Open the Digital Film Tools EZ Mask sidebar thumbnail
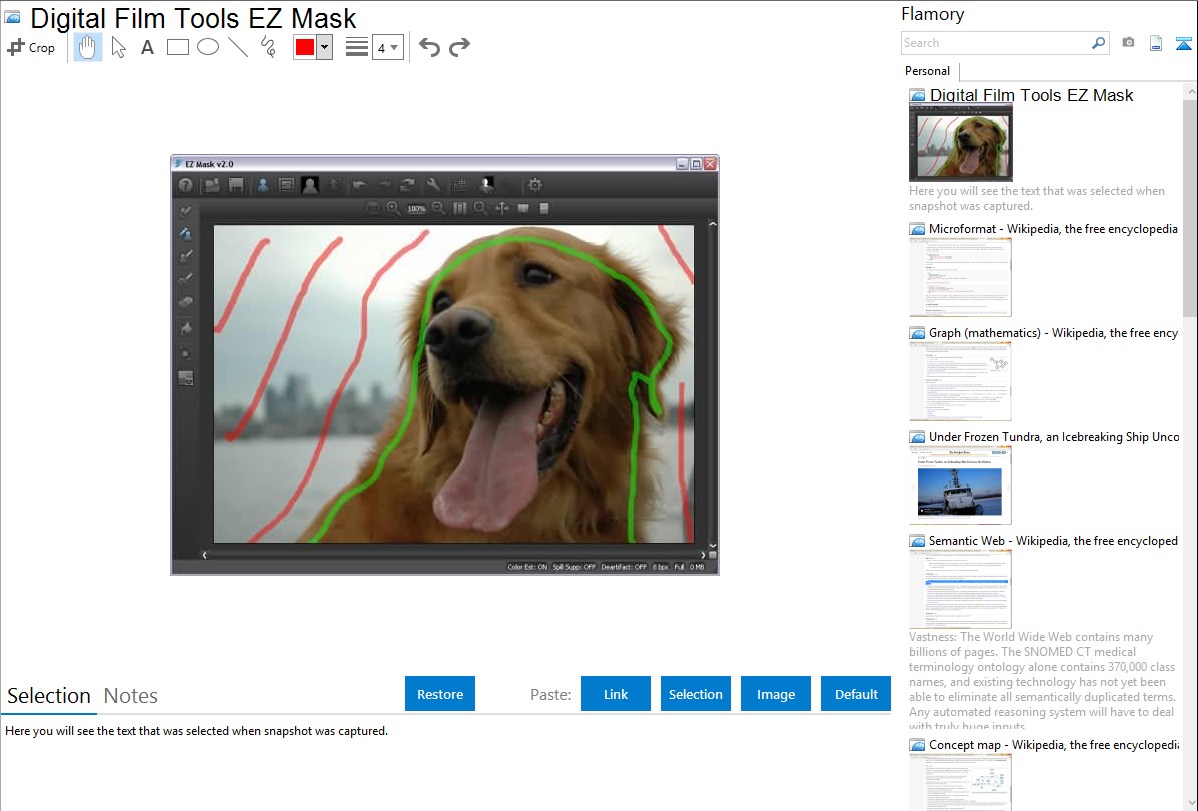Image resolution: width=1198 pixels, height=811 pixels. pyautogui.click(x=961, y=143)
